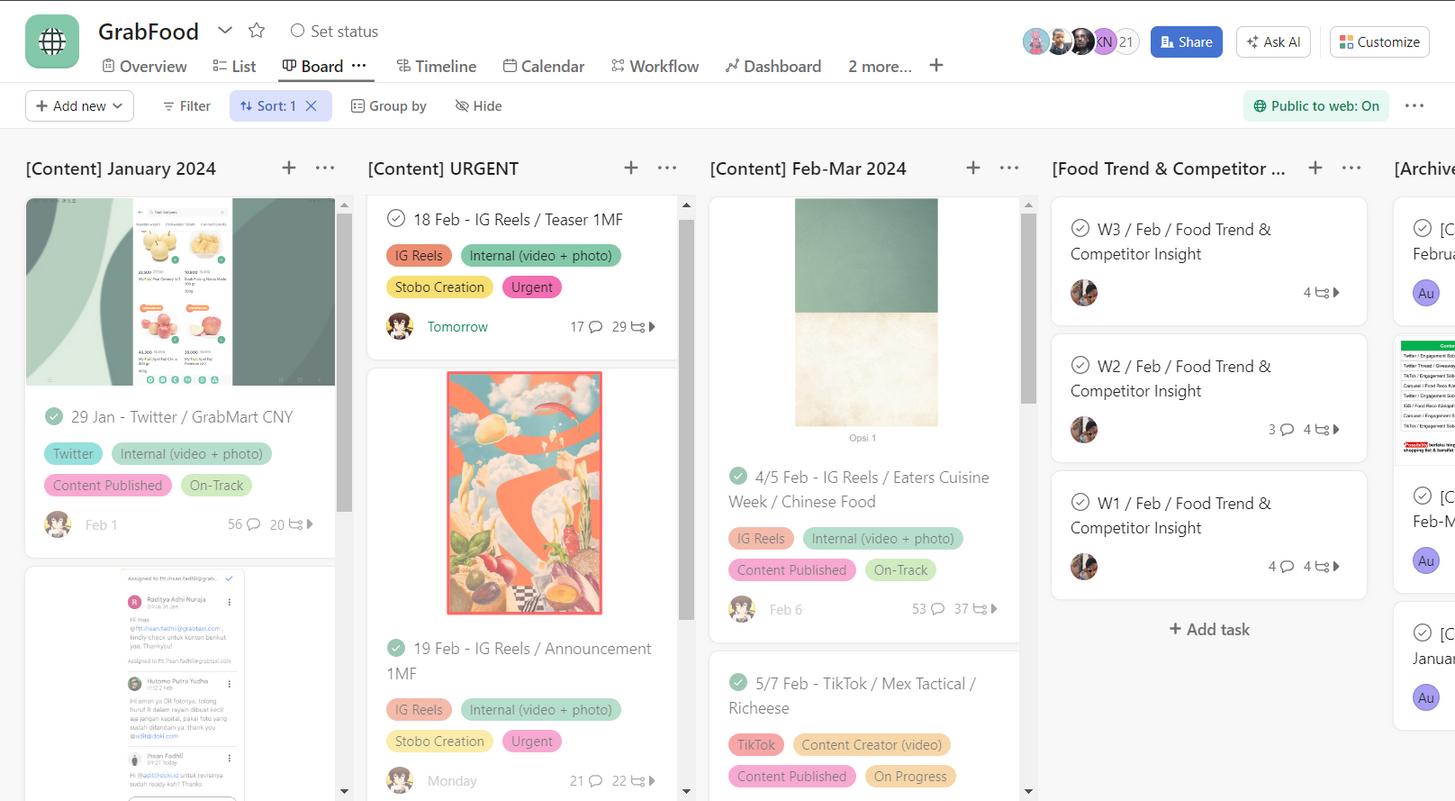Expand subtasks of 4/5 Feb Eaters Cuisine Week

[x=976, y=609]
